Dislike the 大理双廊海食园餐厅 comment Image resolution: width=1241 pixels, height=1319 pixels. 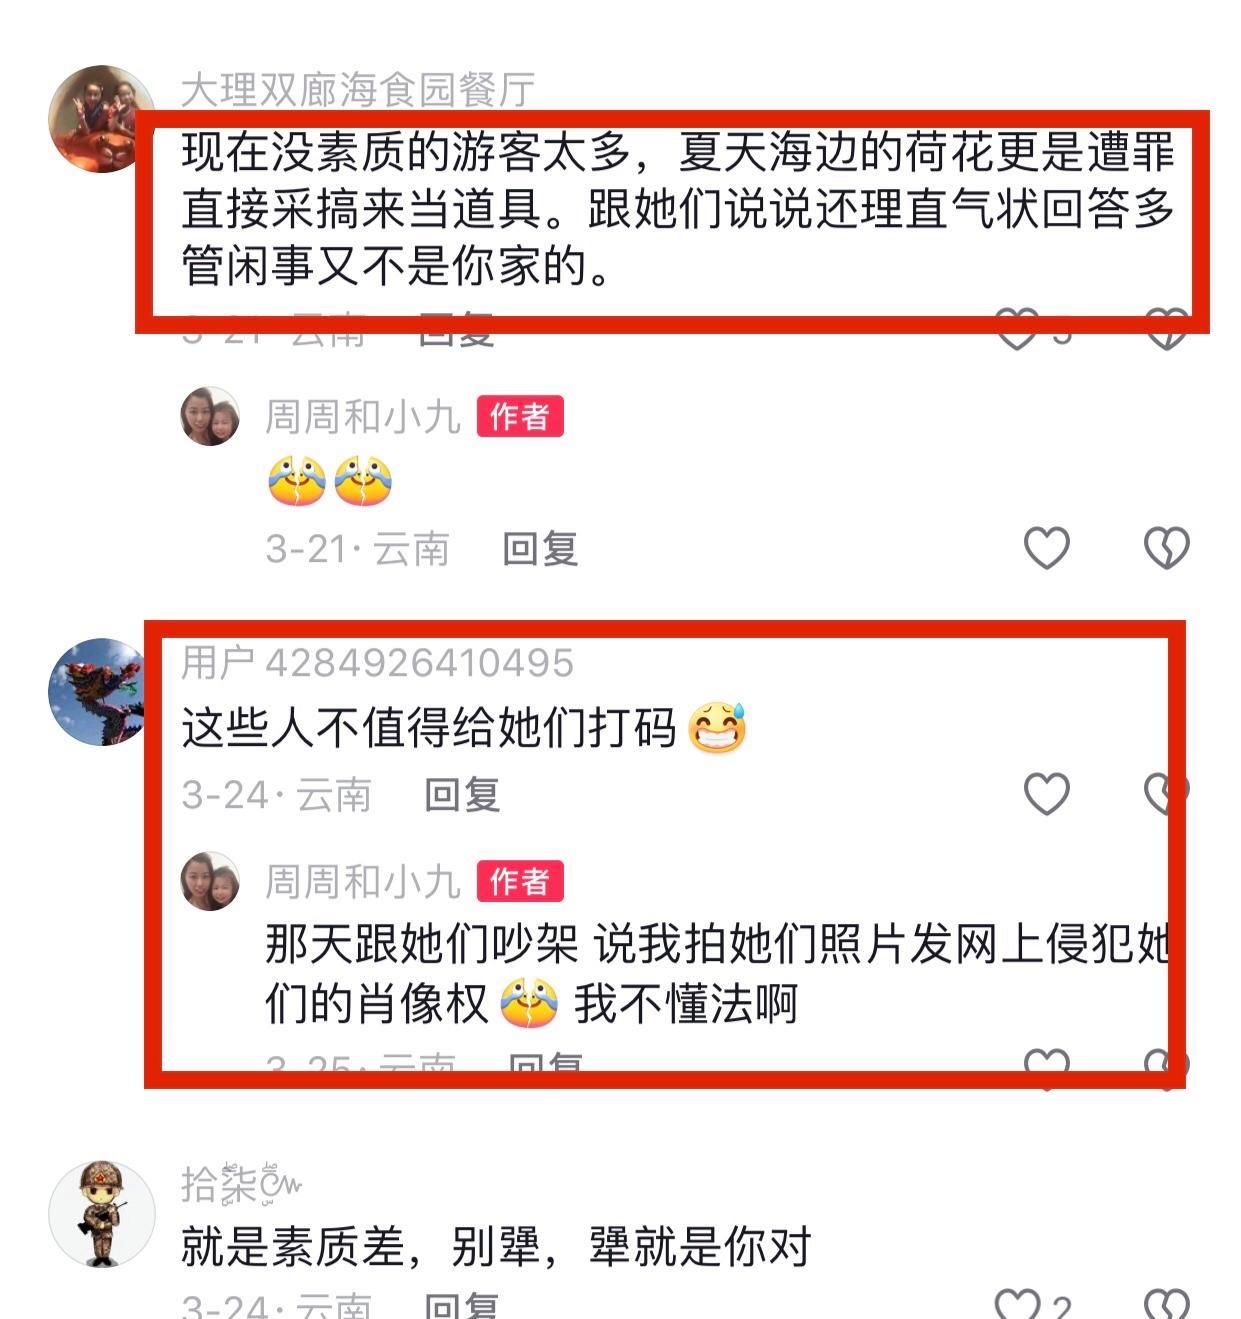coord(1166,329)
